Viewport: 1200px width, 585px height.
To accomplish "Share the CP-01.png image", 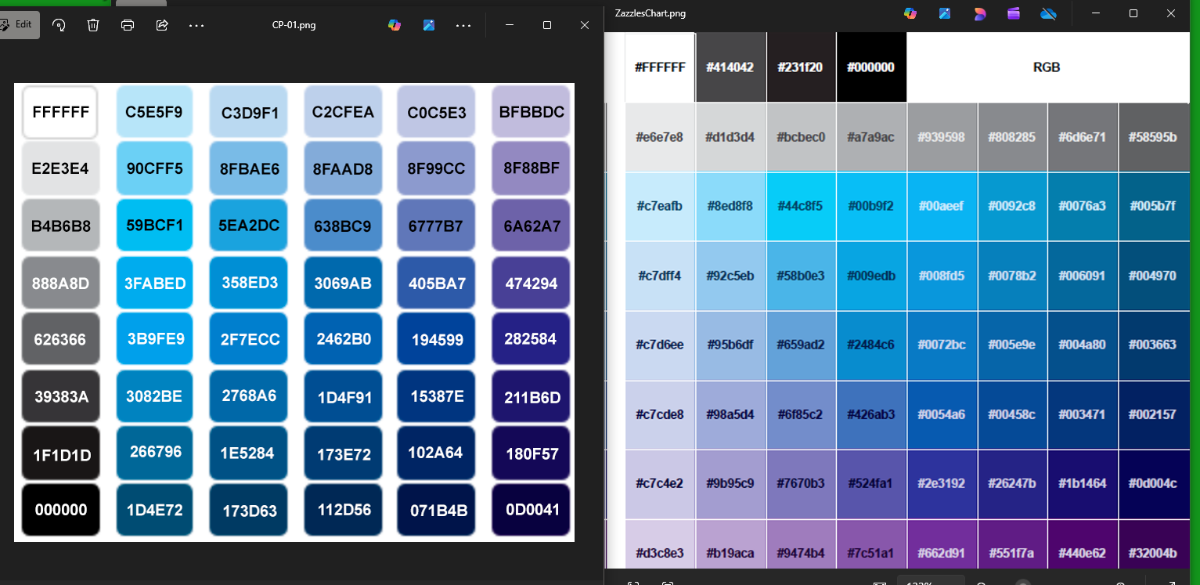I will click(x=162, y=25).
